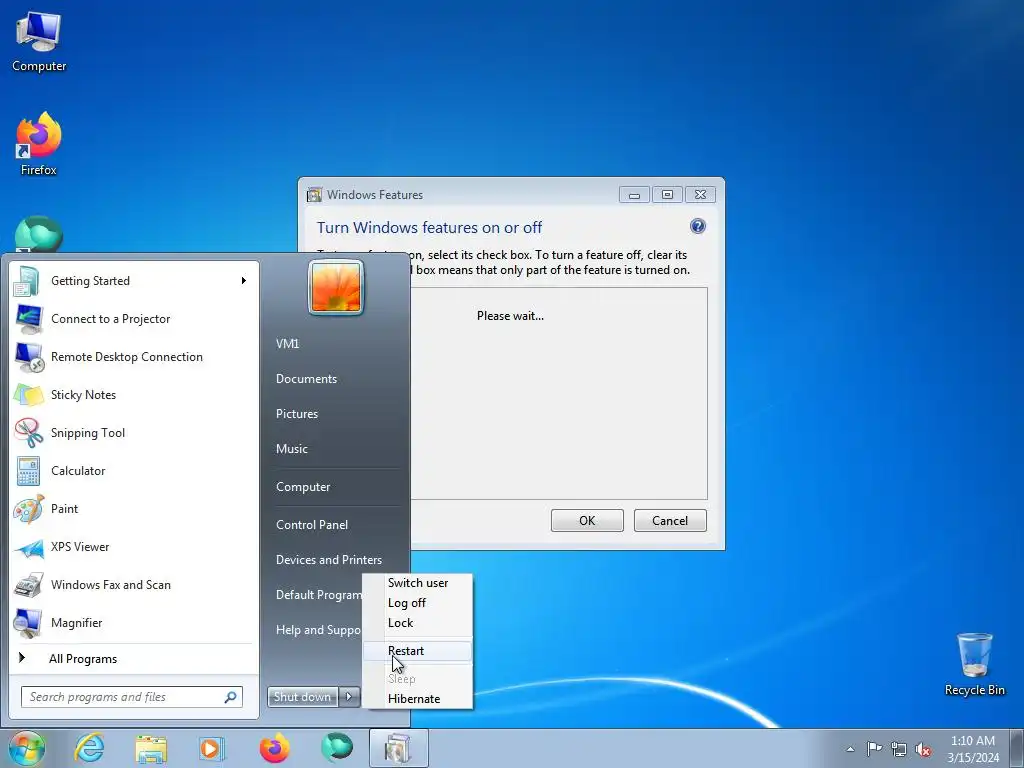Launch Snipping Tool from the Start menu list

[x=133, y=433]
